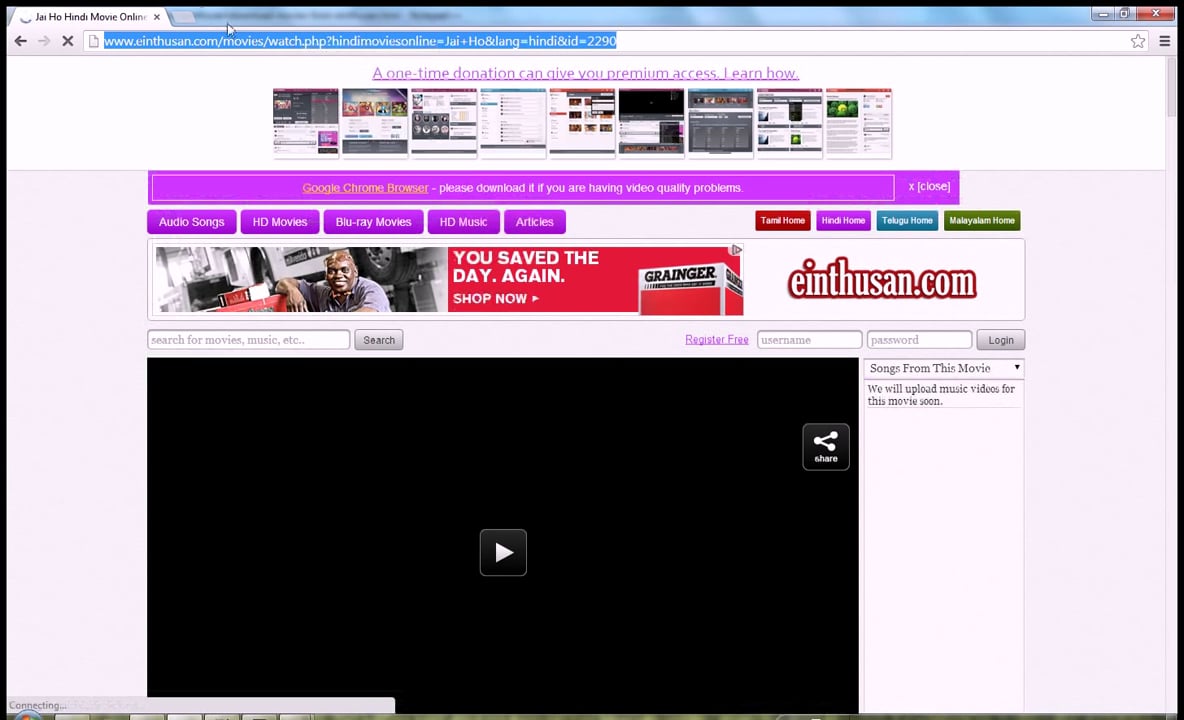Screen dimensions: 1184x720
Task: Open the first website thumbnail in banner
Action: 306,123
